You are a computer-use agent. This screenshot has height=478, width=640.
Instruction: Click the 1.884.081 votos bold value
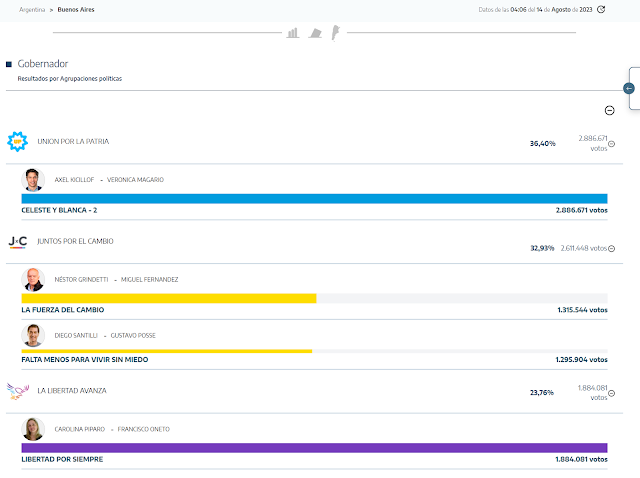coord(582,459)
